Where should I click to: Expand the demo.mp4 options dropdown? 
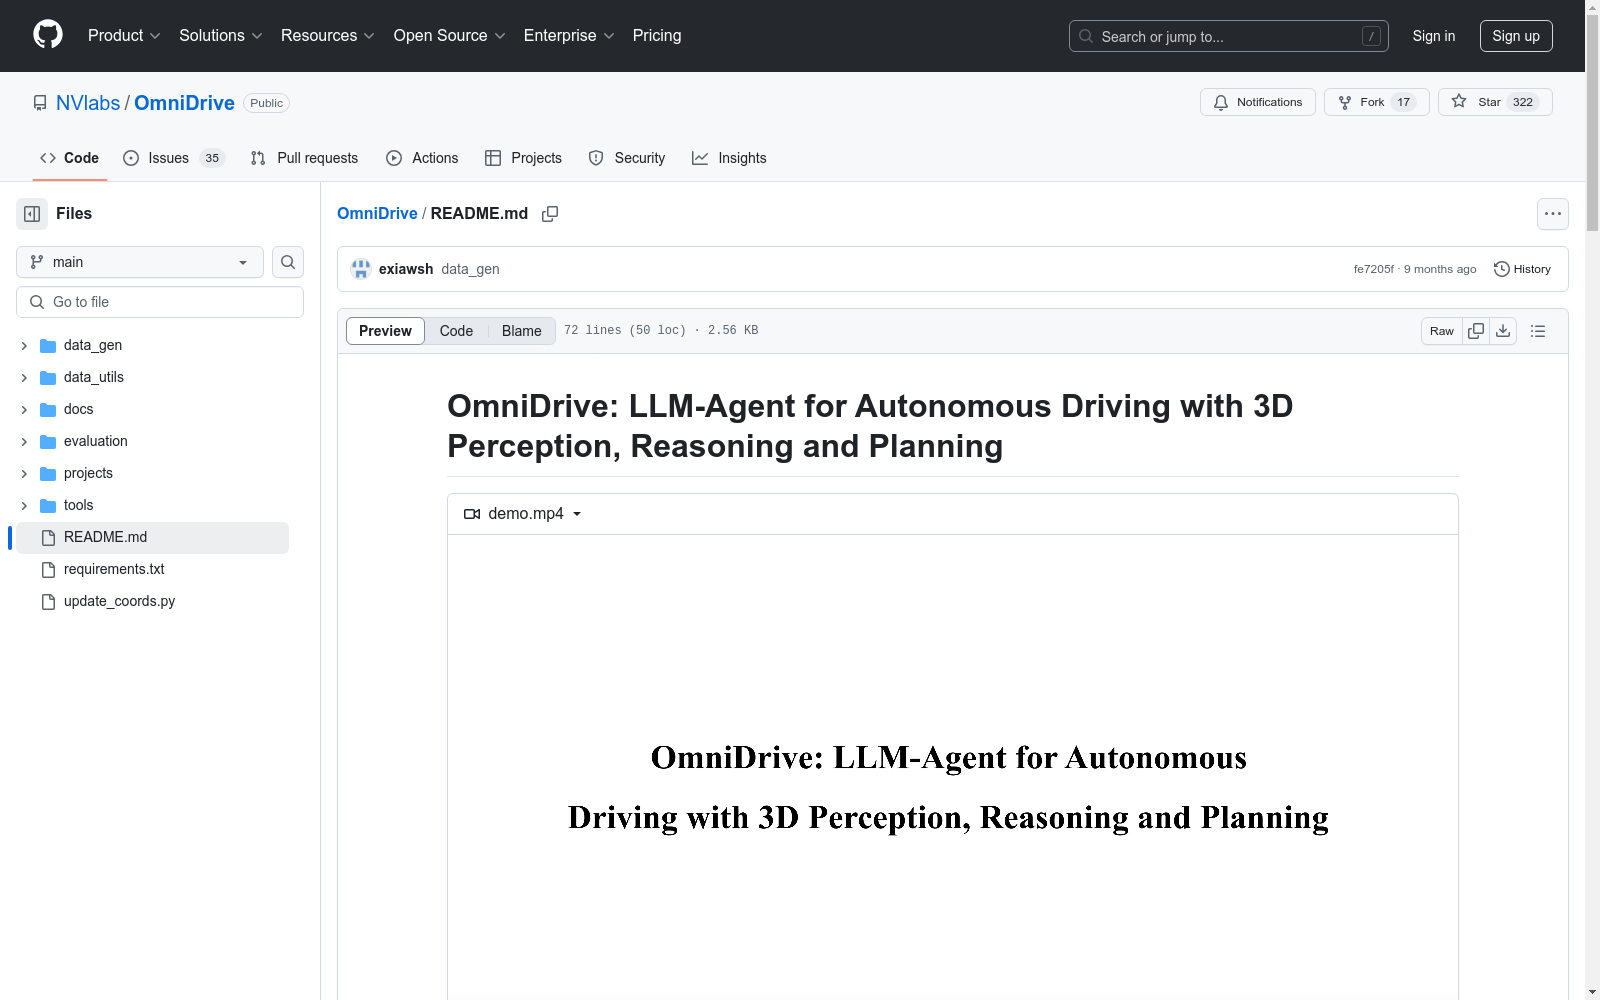pos(577,513)
